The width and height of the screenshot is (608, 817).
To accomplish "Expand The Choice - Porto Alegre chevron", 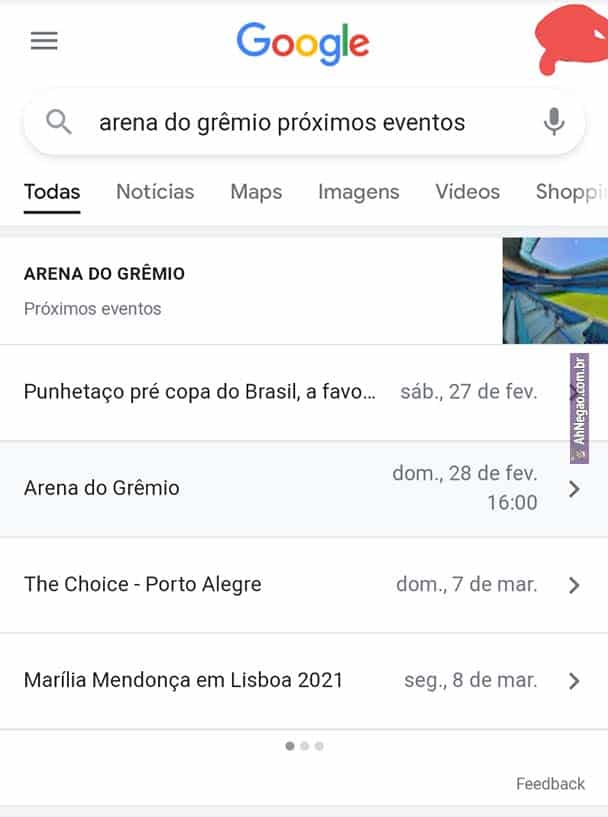I will pyautogui.click(x=574, y=585).
